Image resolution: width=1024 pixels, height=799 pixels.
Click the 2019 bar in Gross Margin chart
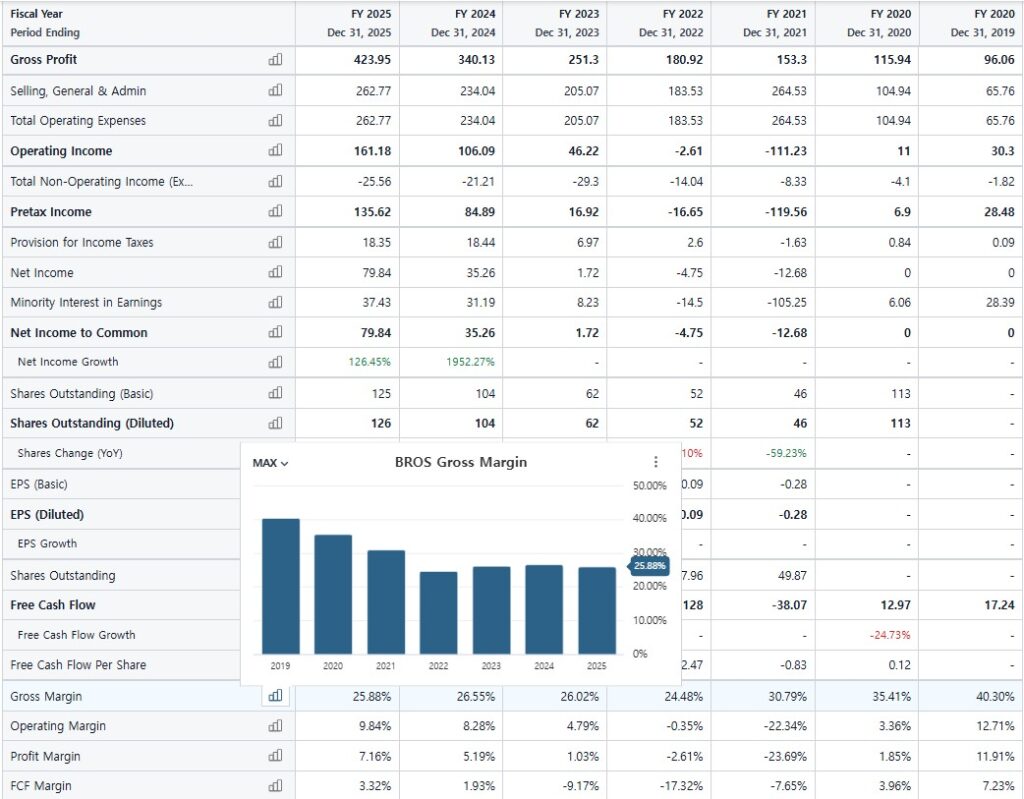coord(280,586)
